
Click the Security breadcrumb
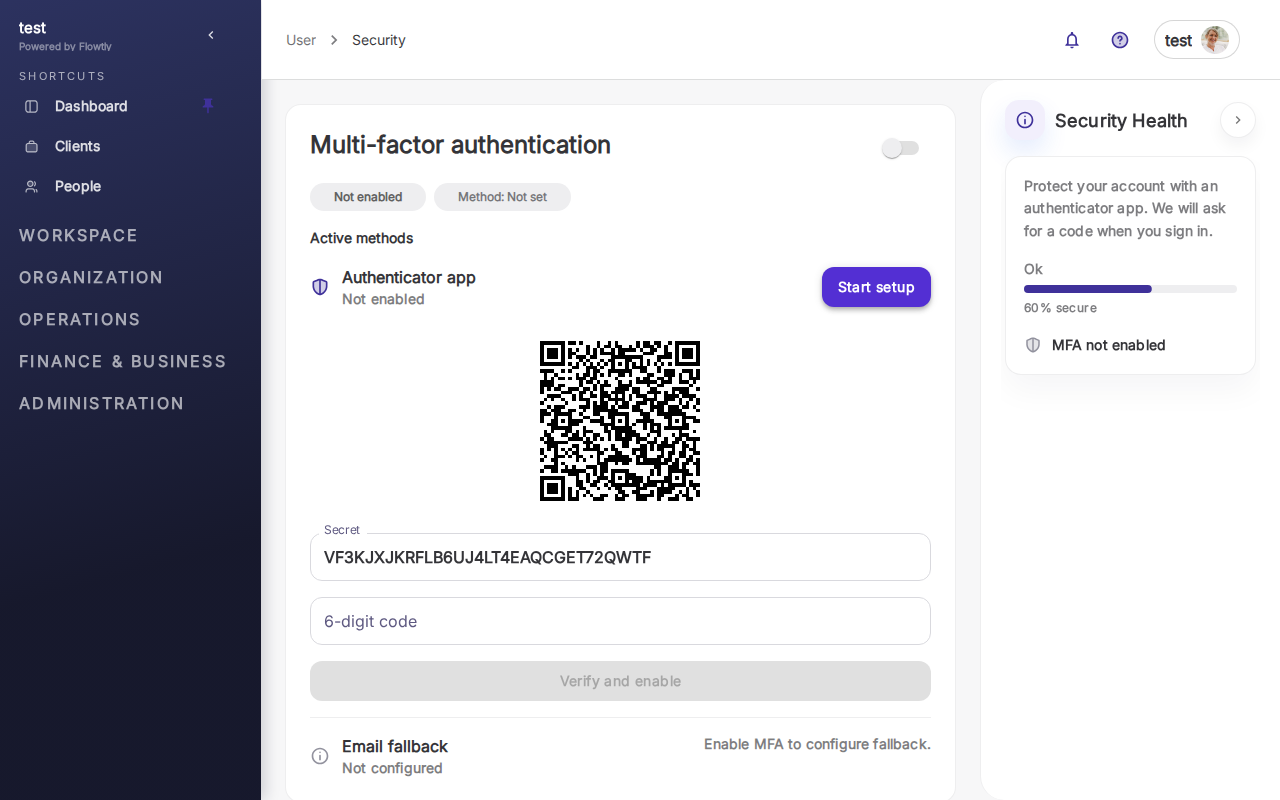pos(379,40)
